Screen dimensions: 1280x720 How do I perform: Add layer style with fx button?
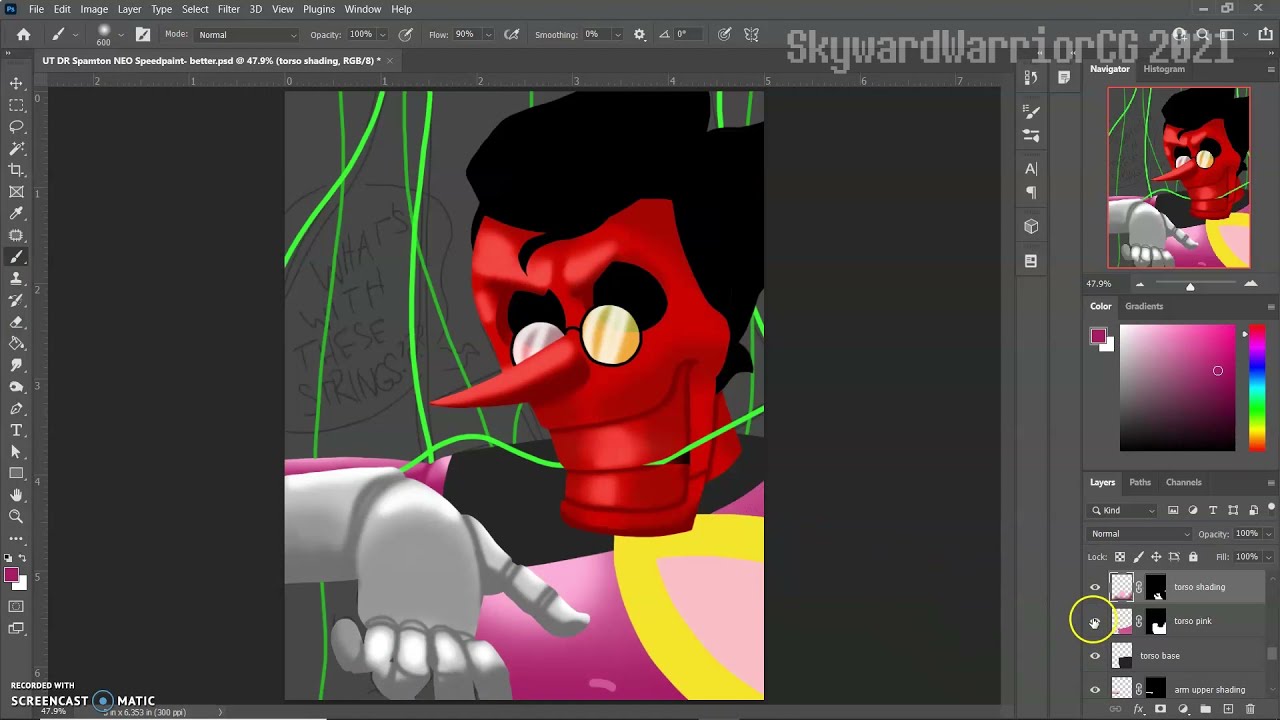click(1138, 709)
